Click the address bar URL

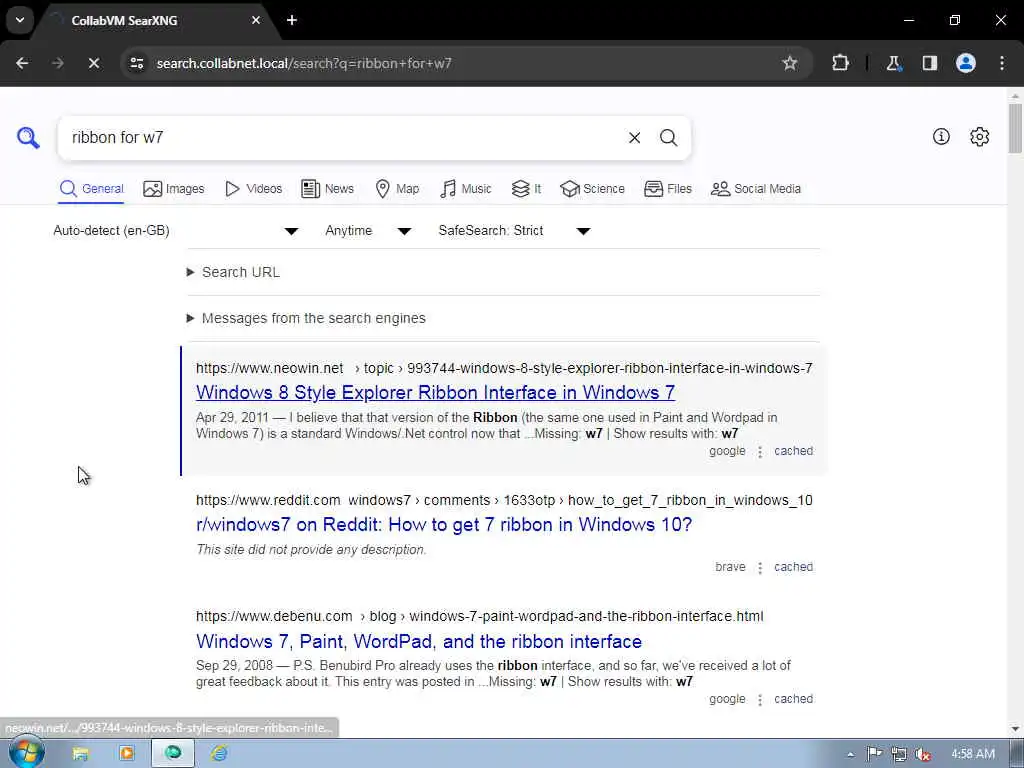coord(304,63)
